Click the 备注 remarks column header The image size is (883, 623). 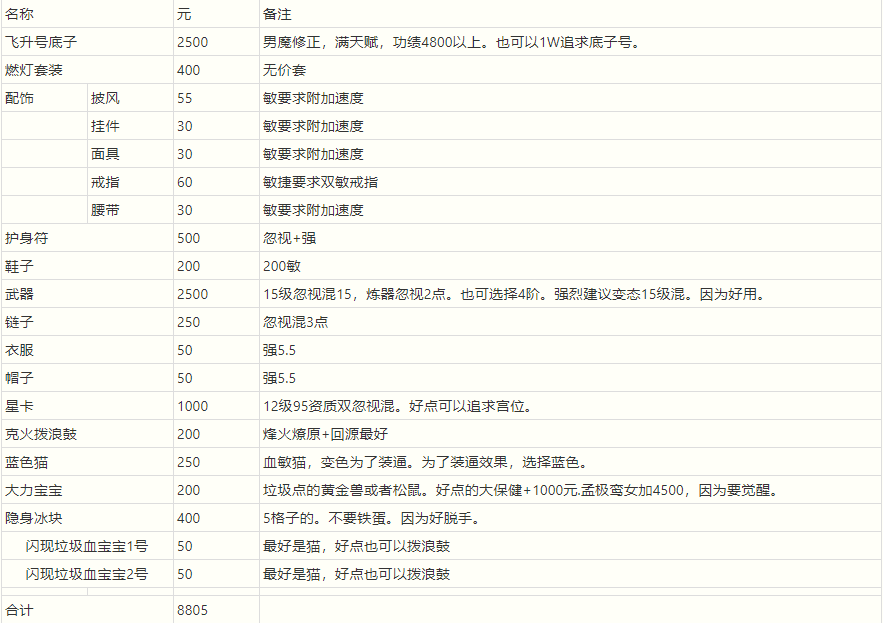pyautogui.click(x=276, y=15)
